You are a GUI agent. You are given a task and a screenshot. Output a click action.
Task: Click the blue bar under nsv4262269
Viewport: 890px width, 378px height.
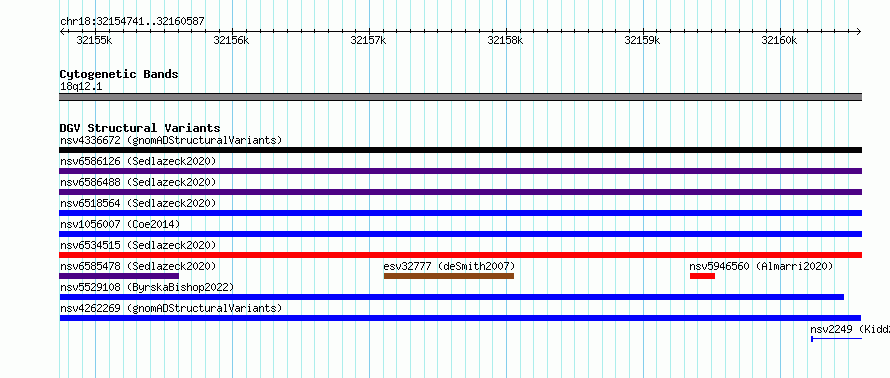(x=460, y=318)
